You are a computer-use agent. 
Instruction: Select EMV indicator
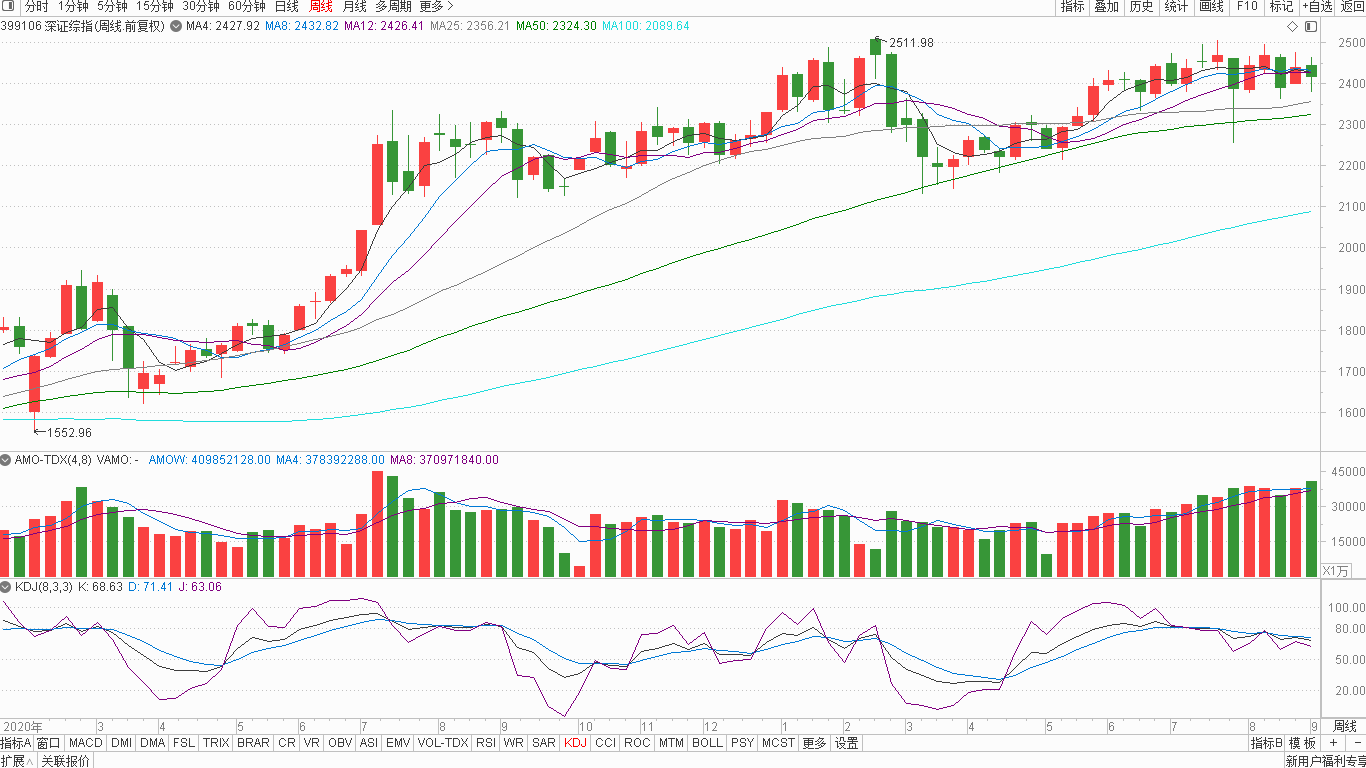click(x=398, y=743)
